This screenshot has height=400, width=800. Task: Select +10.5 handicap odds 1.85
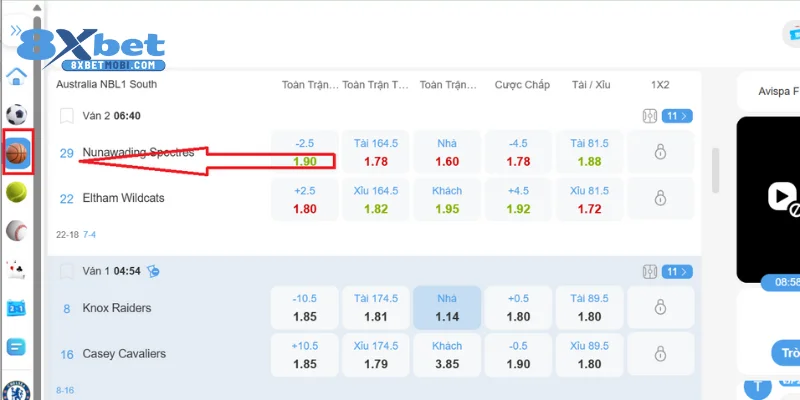305,354
